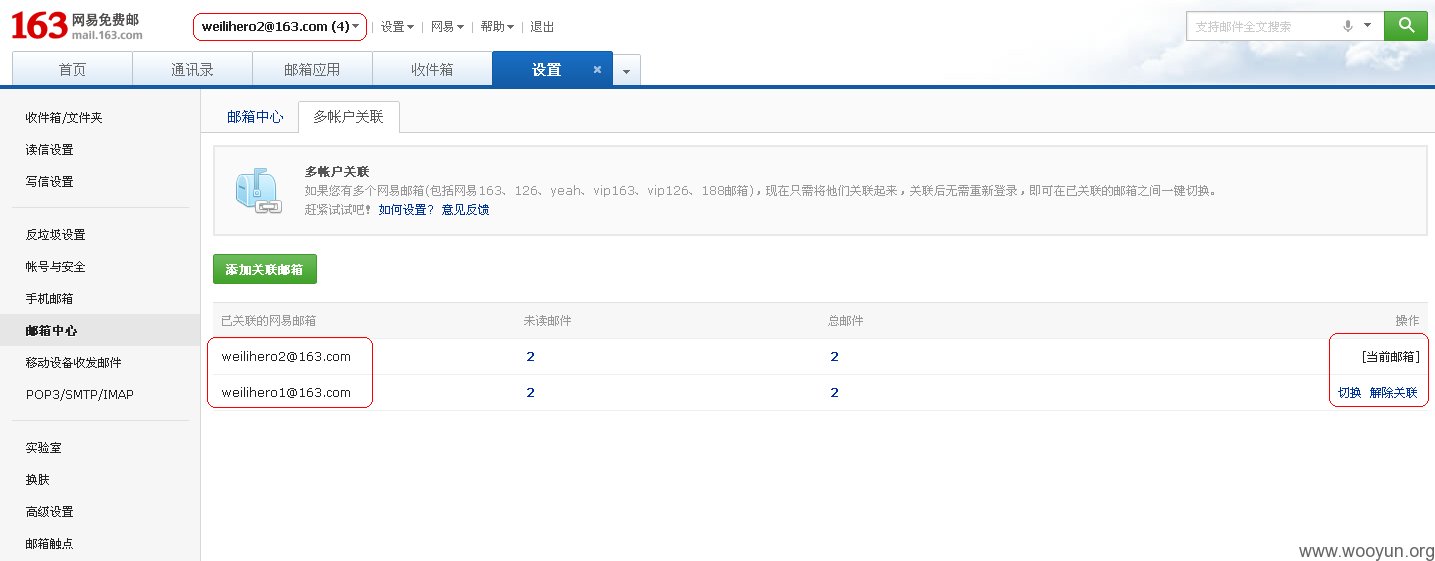This screenshot has height=561, width=1435.
Task: Open 帐号与安全 in sidebar
Action: 55,267
